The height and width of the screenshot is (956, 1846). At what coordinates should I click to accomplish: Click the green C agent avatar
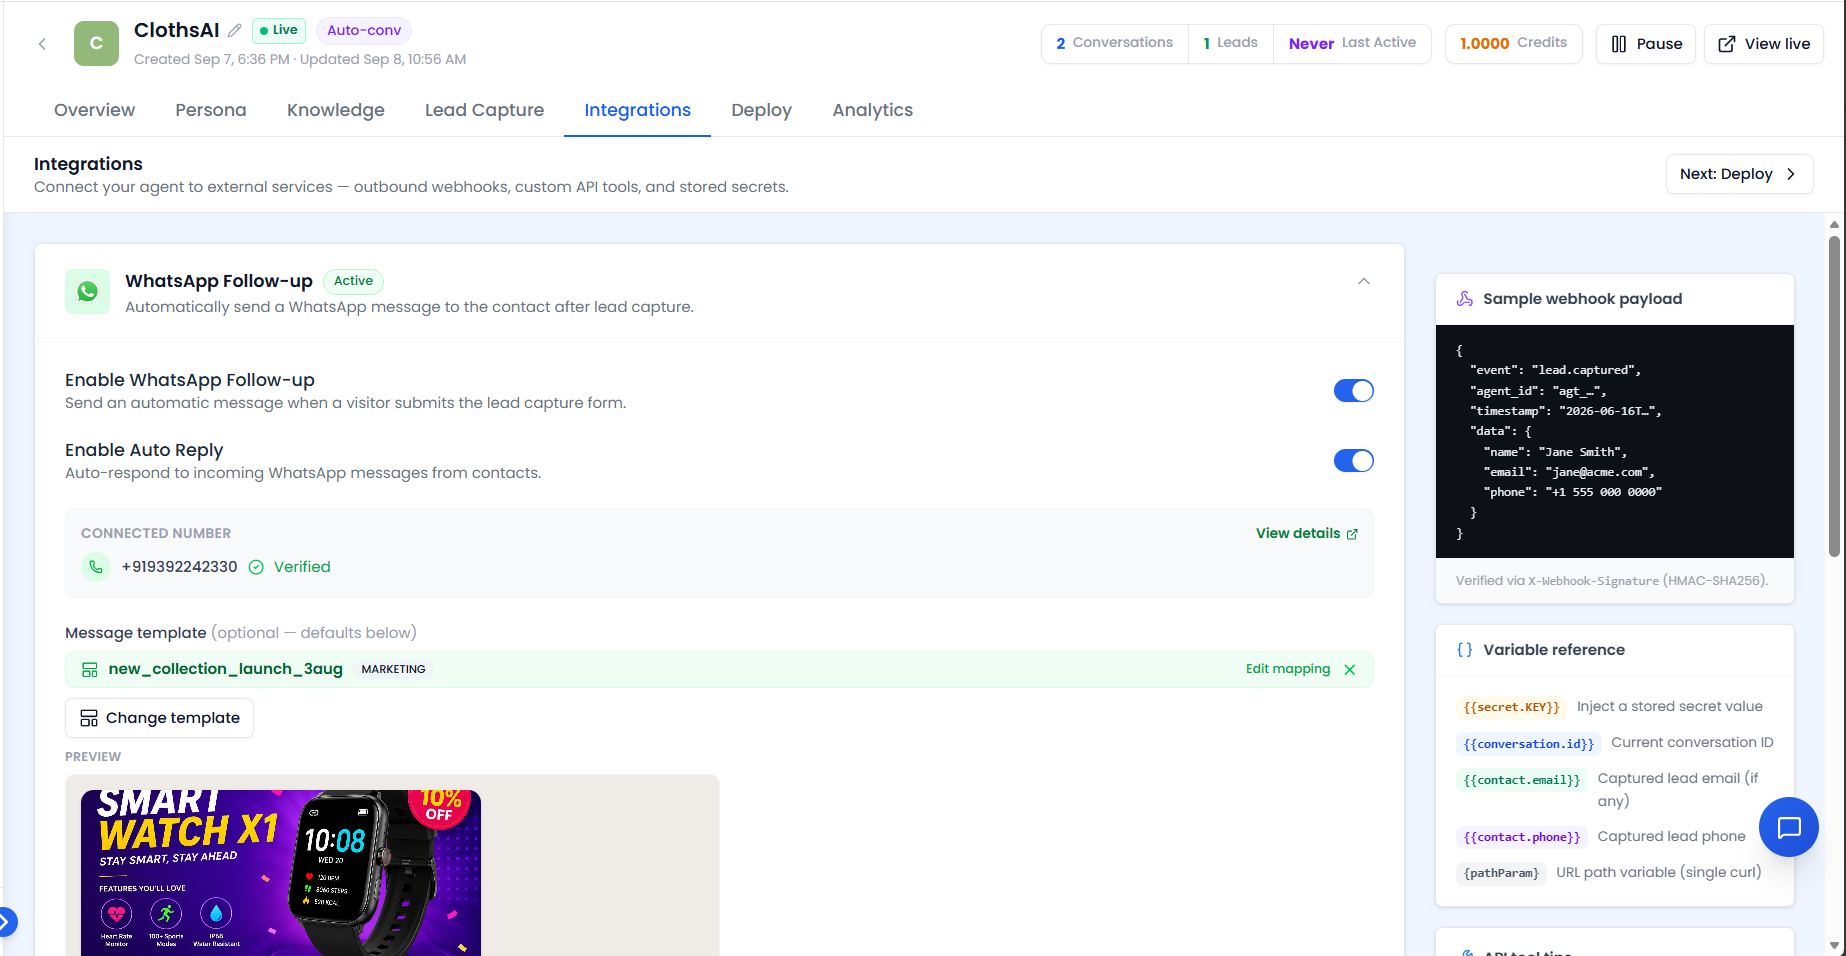(96, 43)
